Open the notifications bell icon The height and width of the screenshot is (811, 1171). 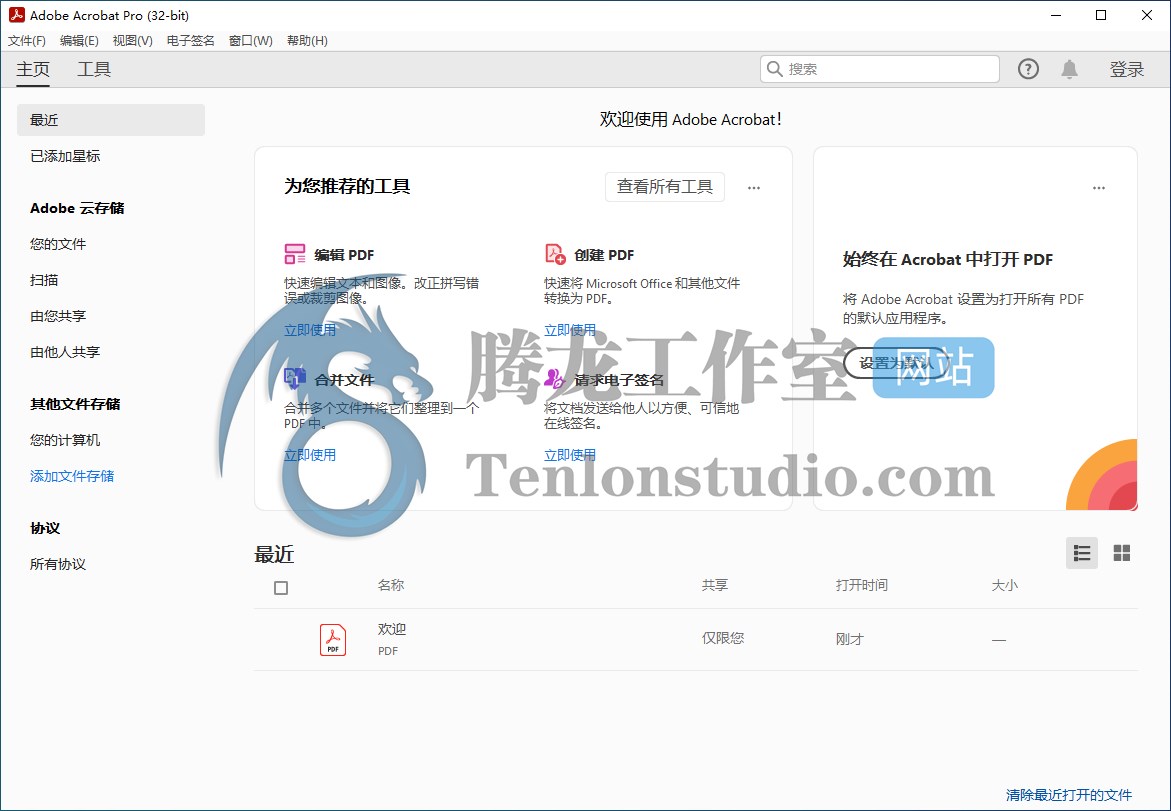(x=1069, y=69)
